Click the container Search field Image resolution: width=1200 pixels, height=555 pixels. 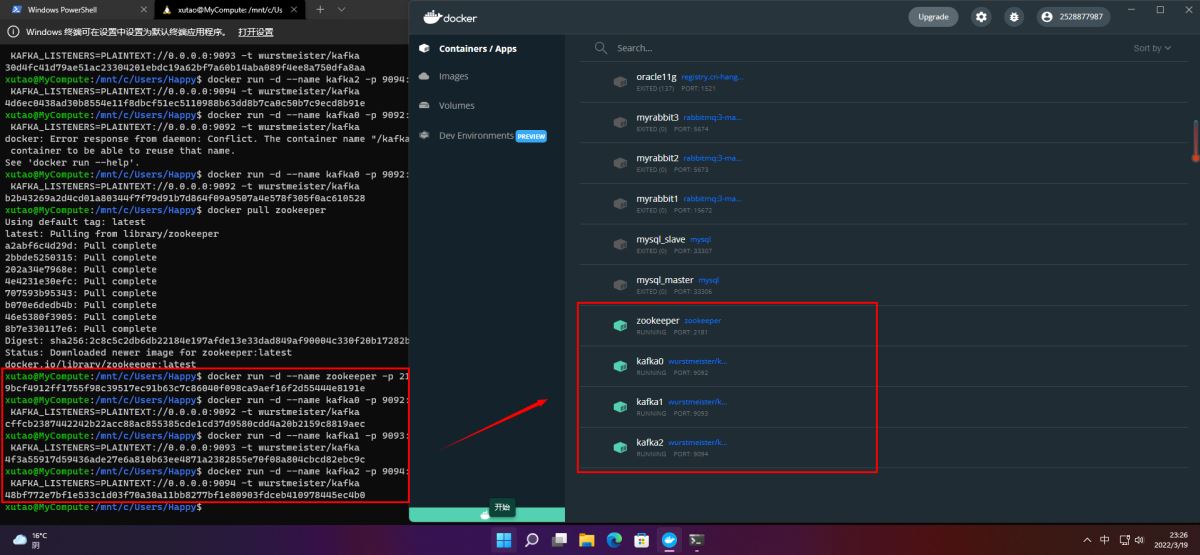pyautogui.click(x=700, y=48)
